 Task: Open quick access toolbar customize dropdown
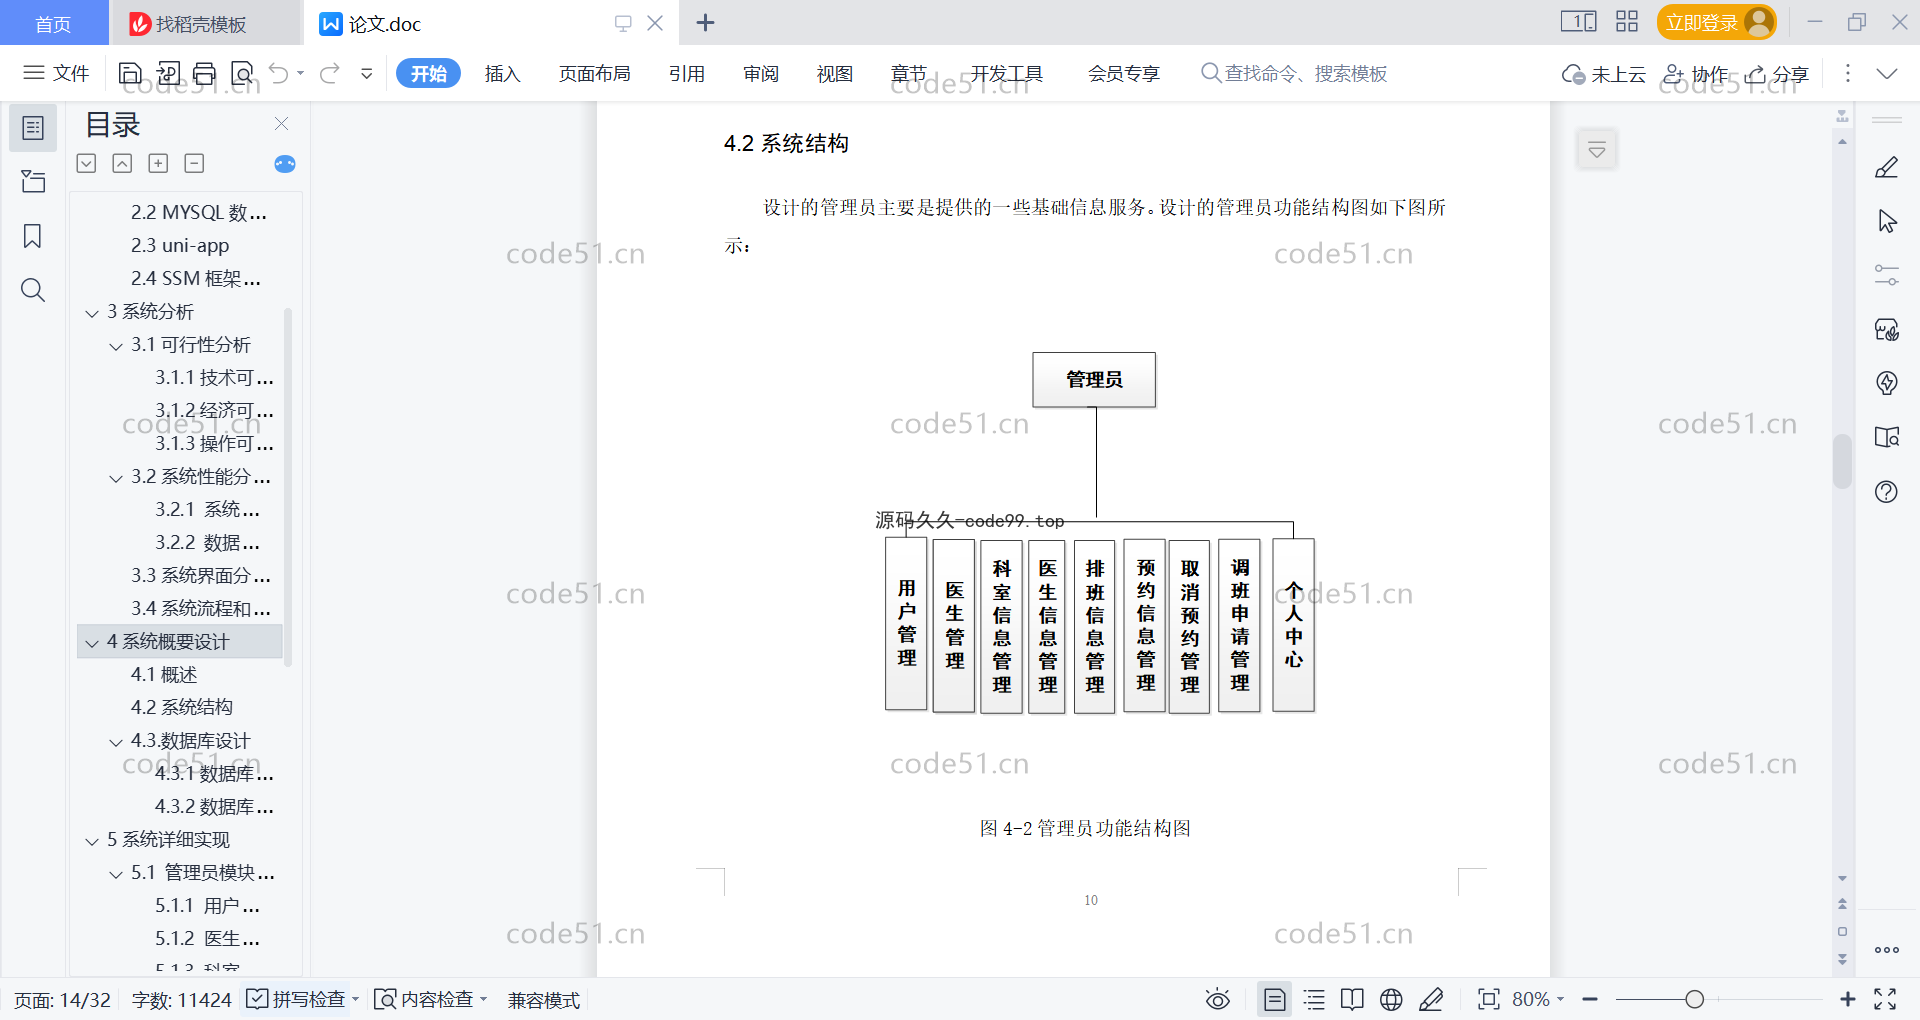pos(367,73)
